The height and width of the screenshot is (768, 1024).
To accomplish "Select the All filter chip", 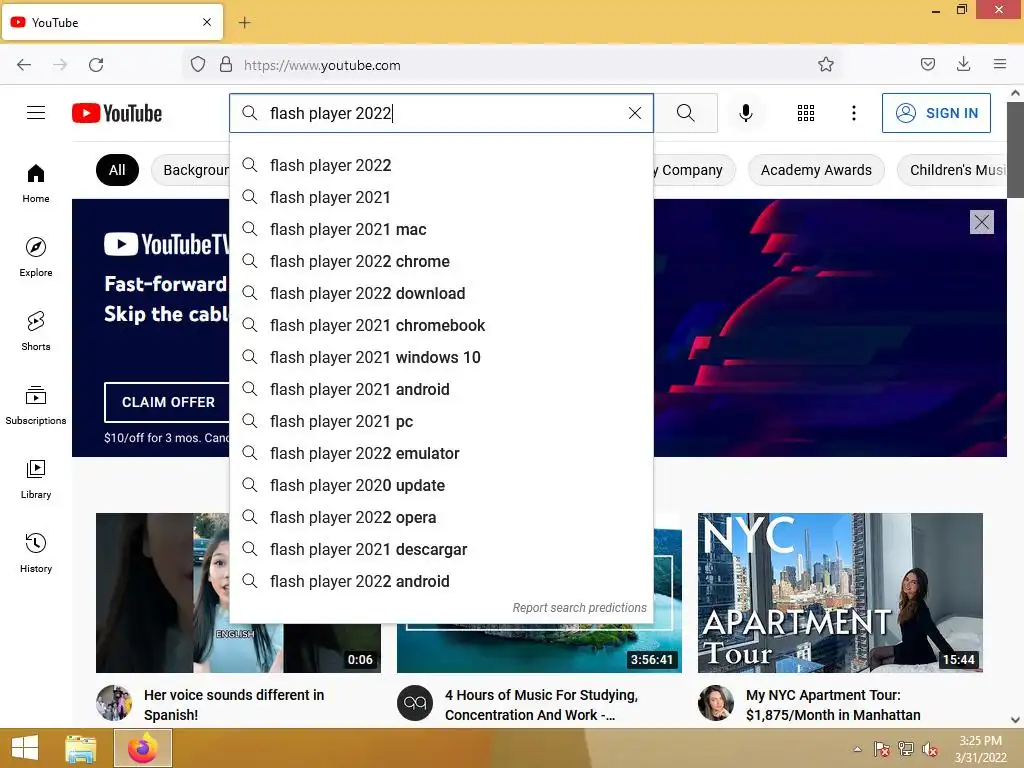I will point(117,170).
